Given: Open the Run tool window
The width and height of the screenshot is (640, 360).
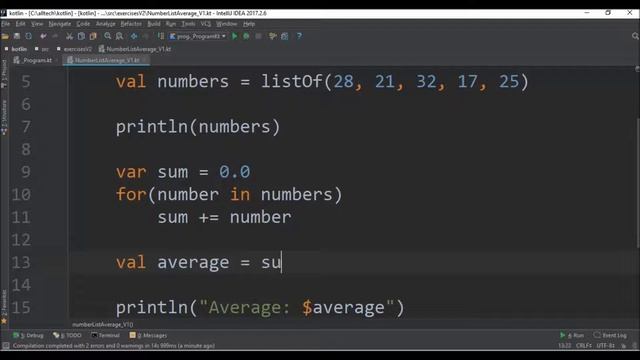Looking at the screenshot, I should tap(572, 336).
